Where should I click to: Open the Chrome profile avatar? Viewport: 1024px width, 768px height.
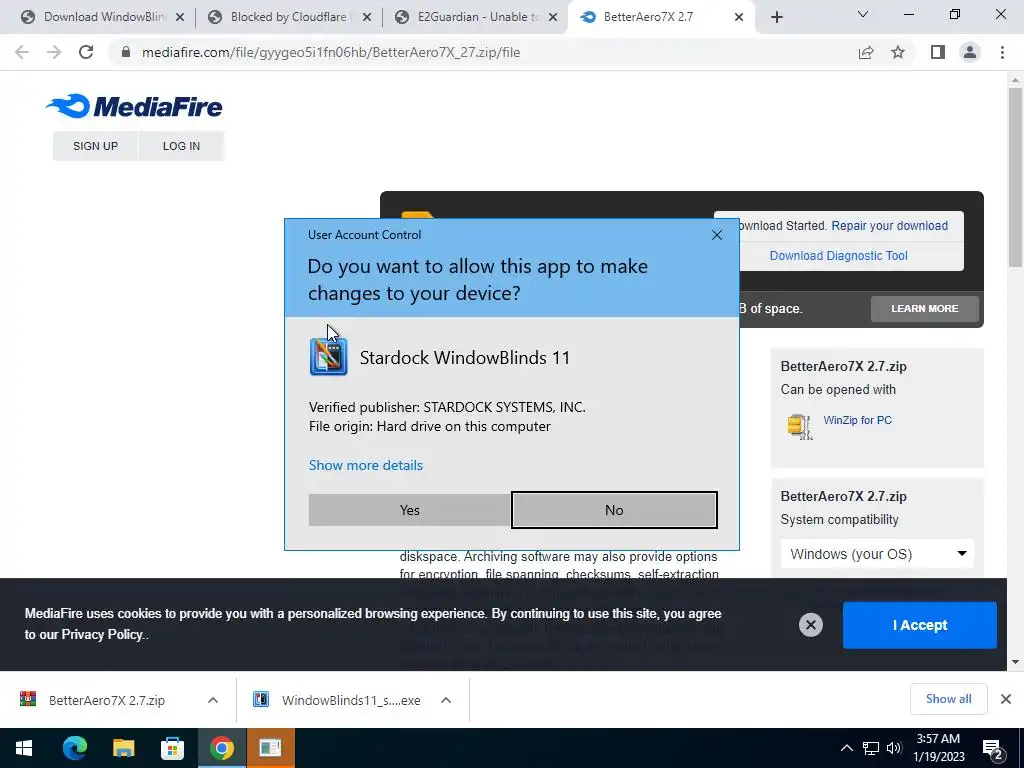coord(970,52)
